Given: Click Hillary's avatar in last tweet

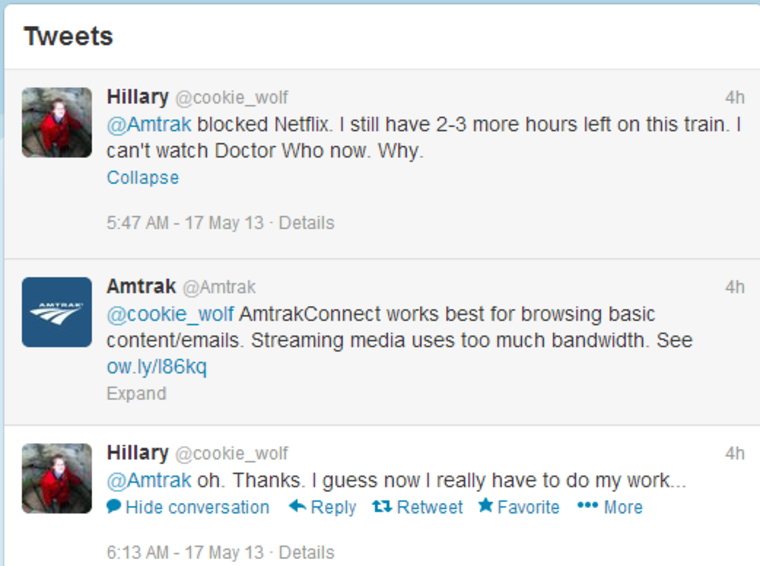Looking at the screenshot, I should click(57, 478).
